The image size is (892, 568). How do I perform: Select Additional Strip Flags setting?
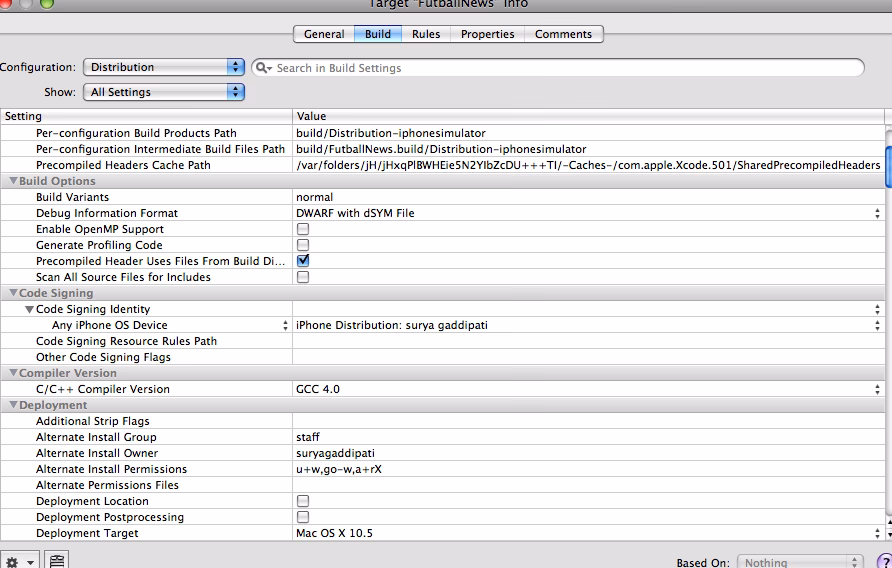(93, 421)
